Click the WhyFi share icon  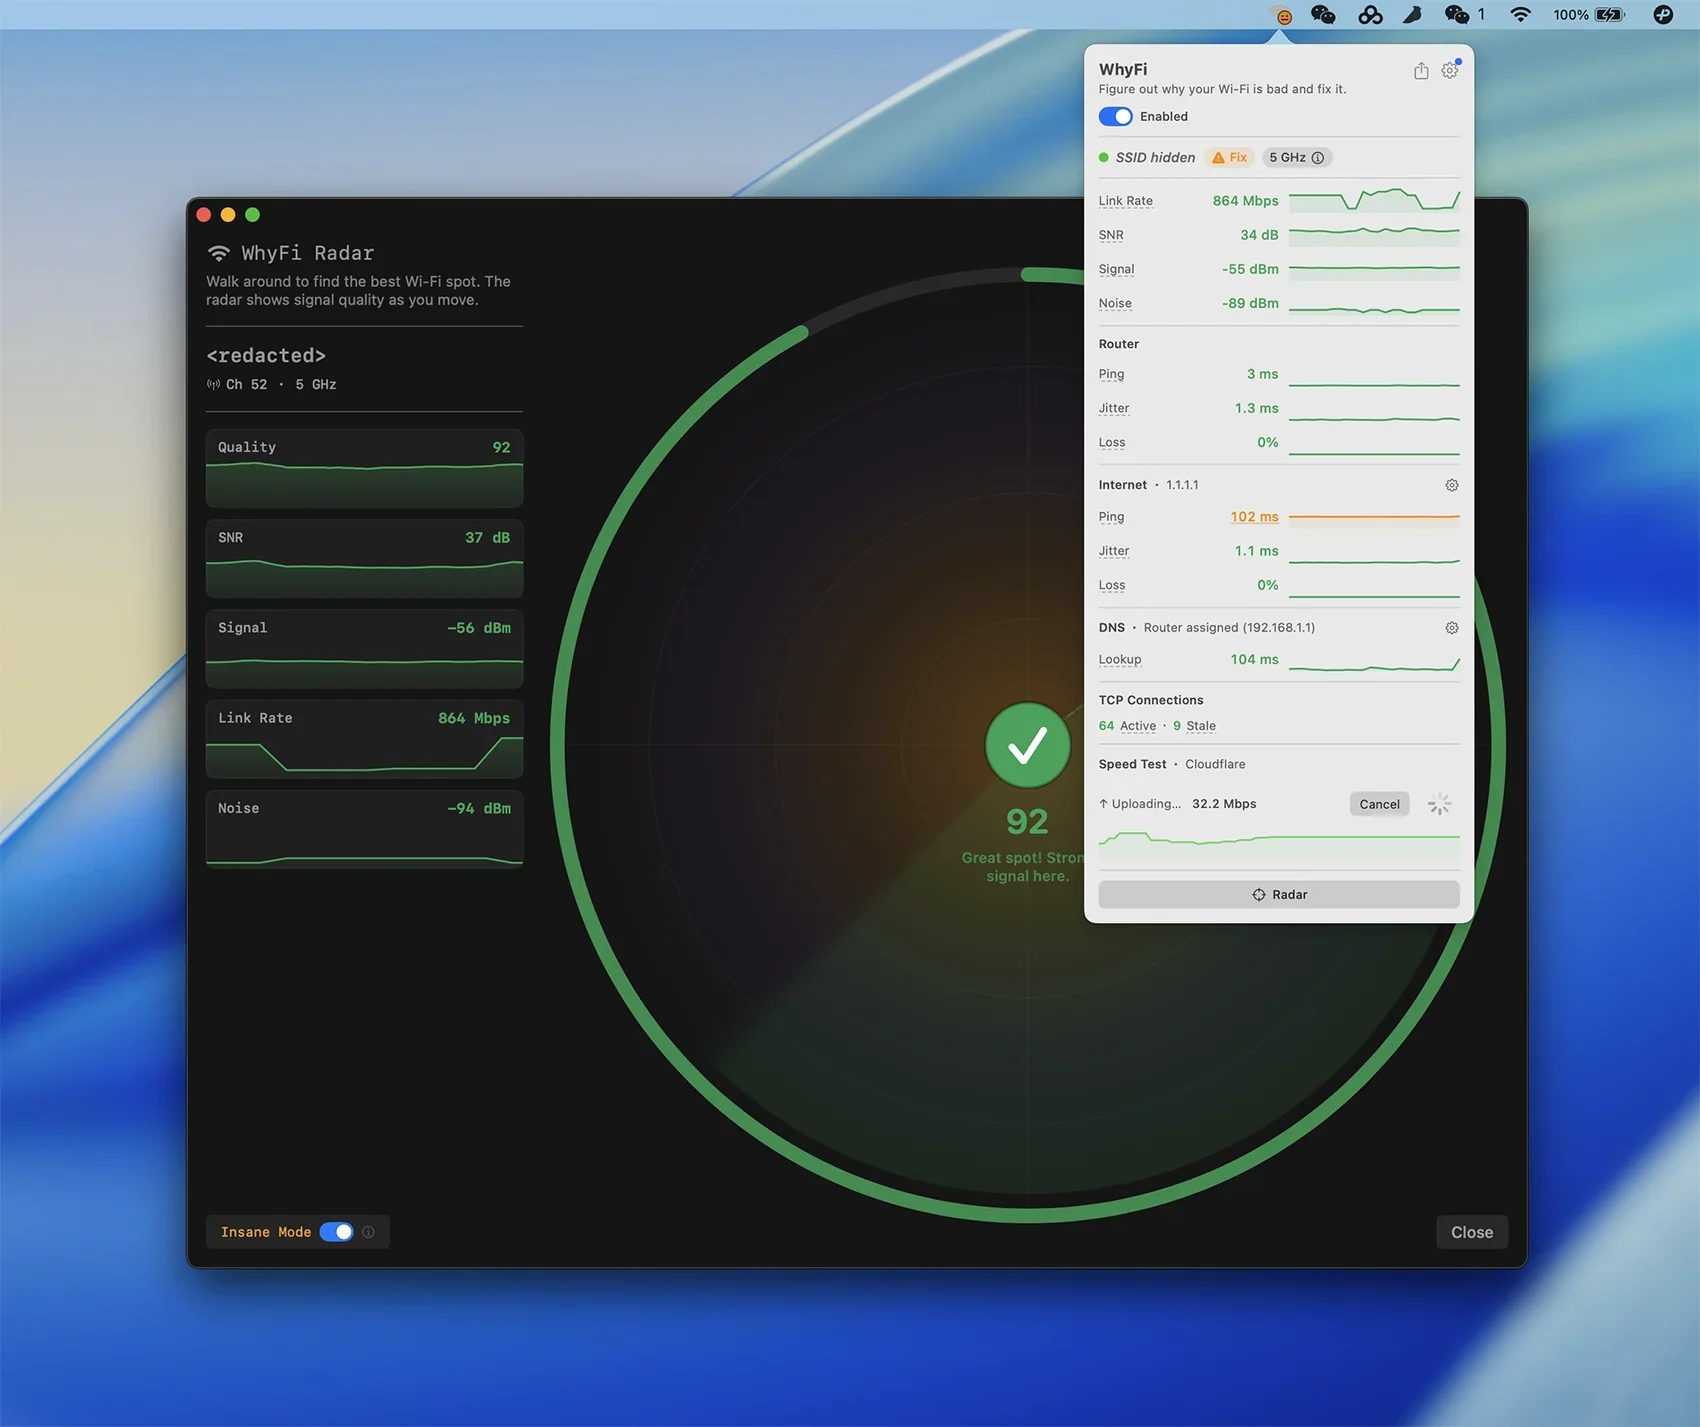[1420, 71]
